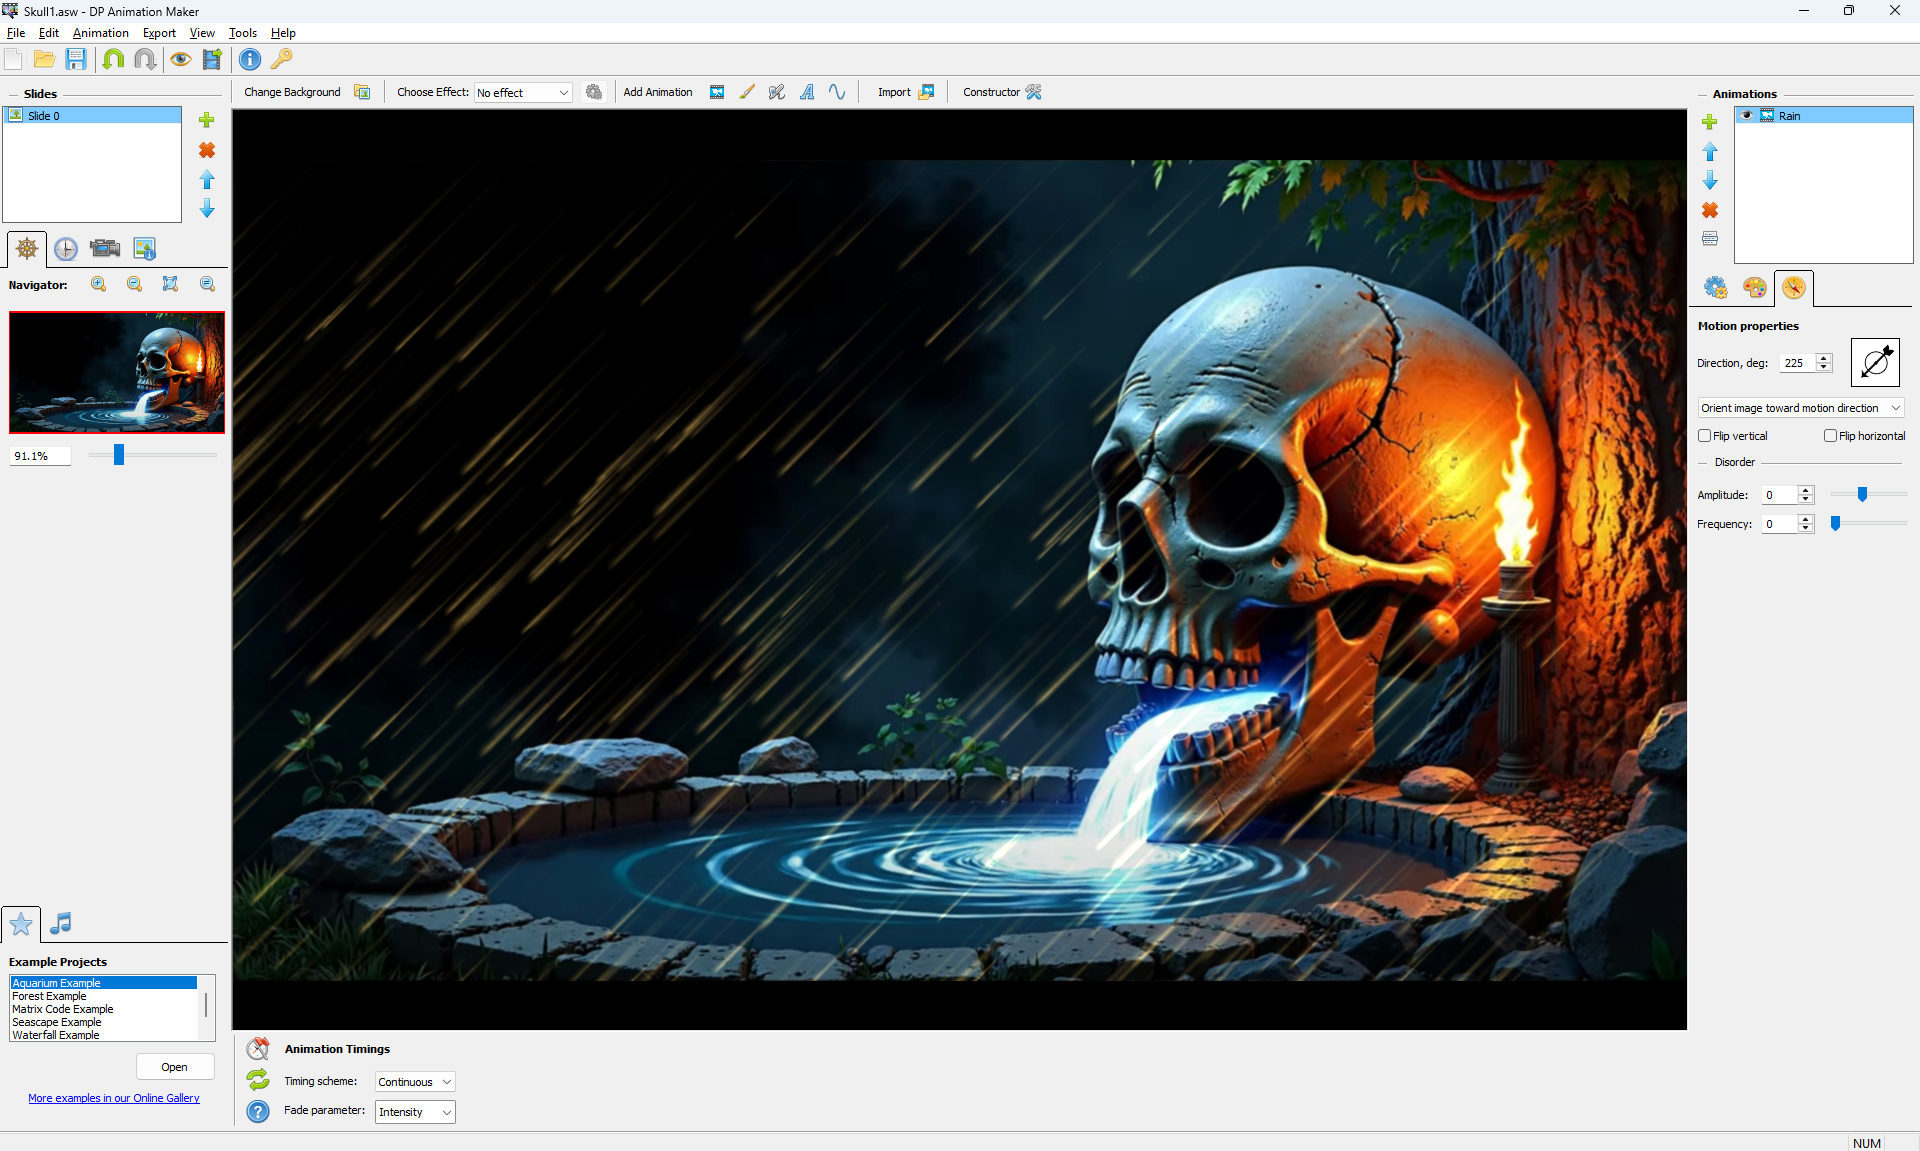Click the Open button for examples
This screenshot has width=1920, height=1151.
174,1067
